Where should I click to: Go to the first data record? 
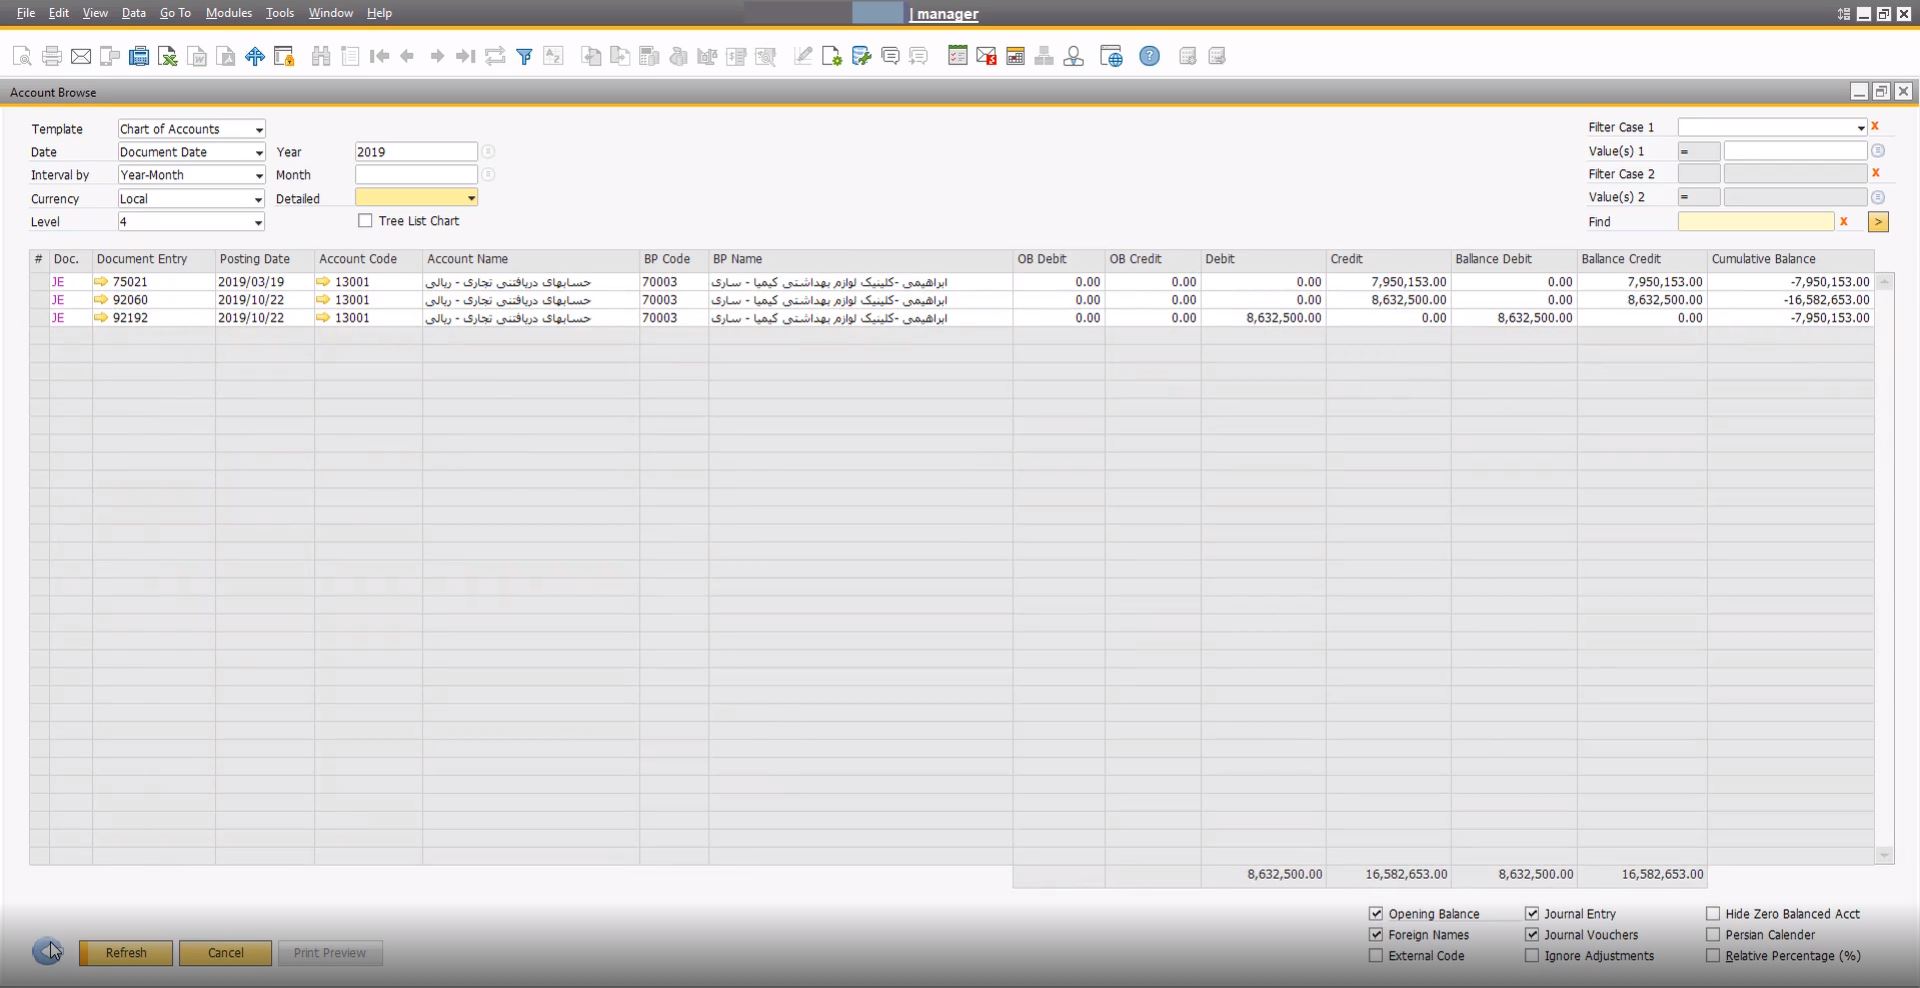[379, 56]
